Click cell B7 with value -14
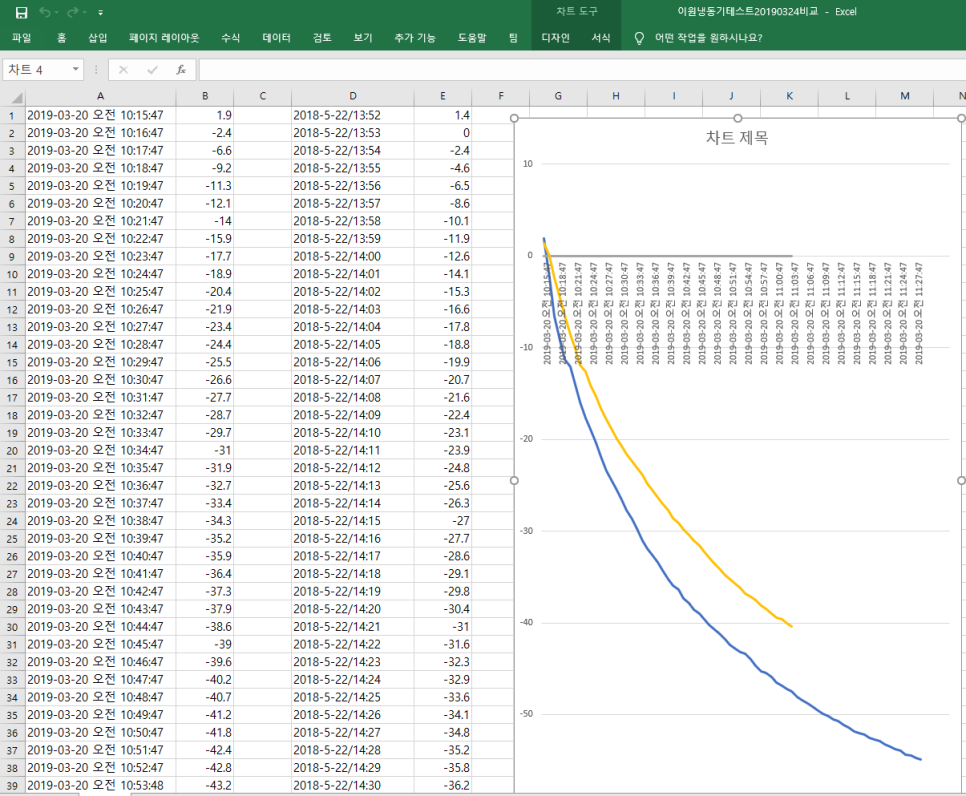This screenshot has width=966, height=796. coord(205,221)
